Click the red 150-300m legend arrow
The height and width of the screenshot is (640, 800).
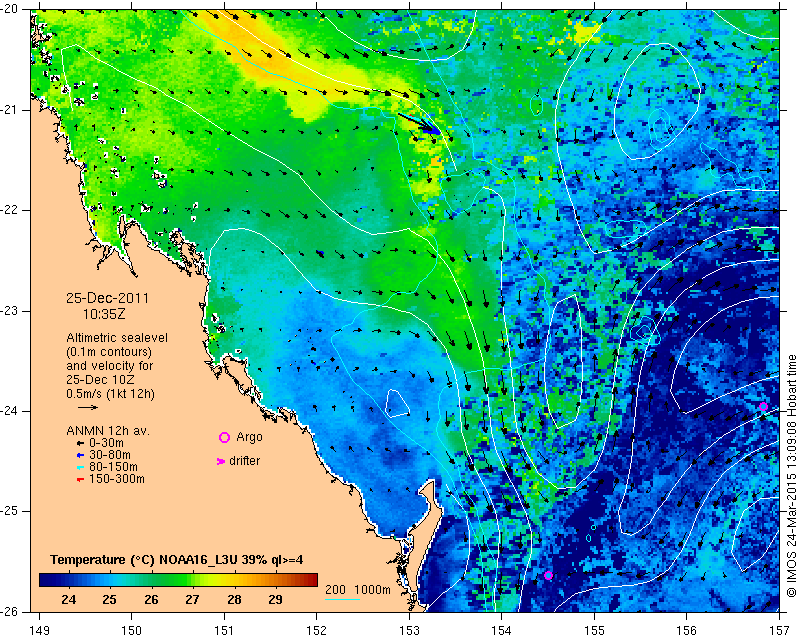click(x=80, y=480)
